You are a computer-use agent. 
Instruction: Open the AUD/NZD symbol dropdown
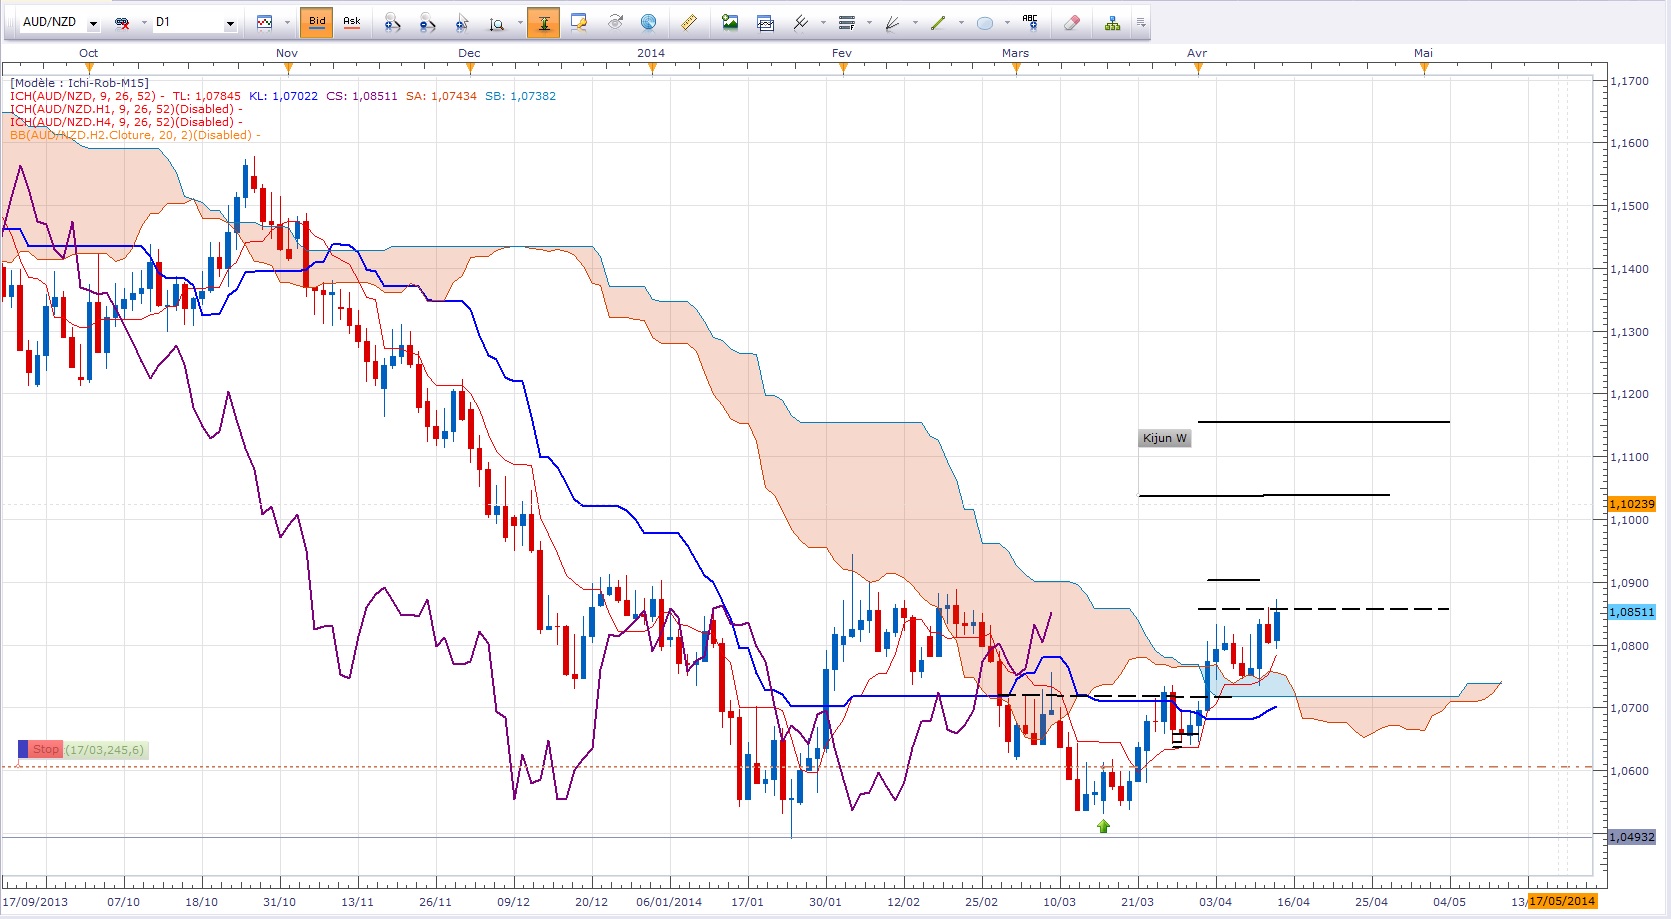[x=93, y=23]
